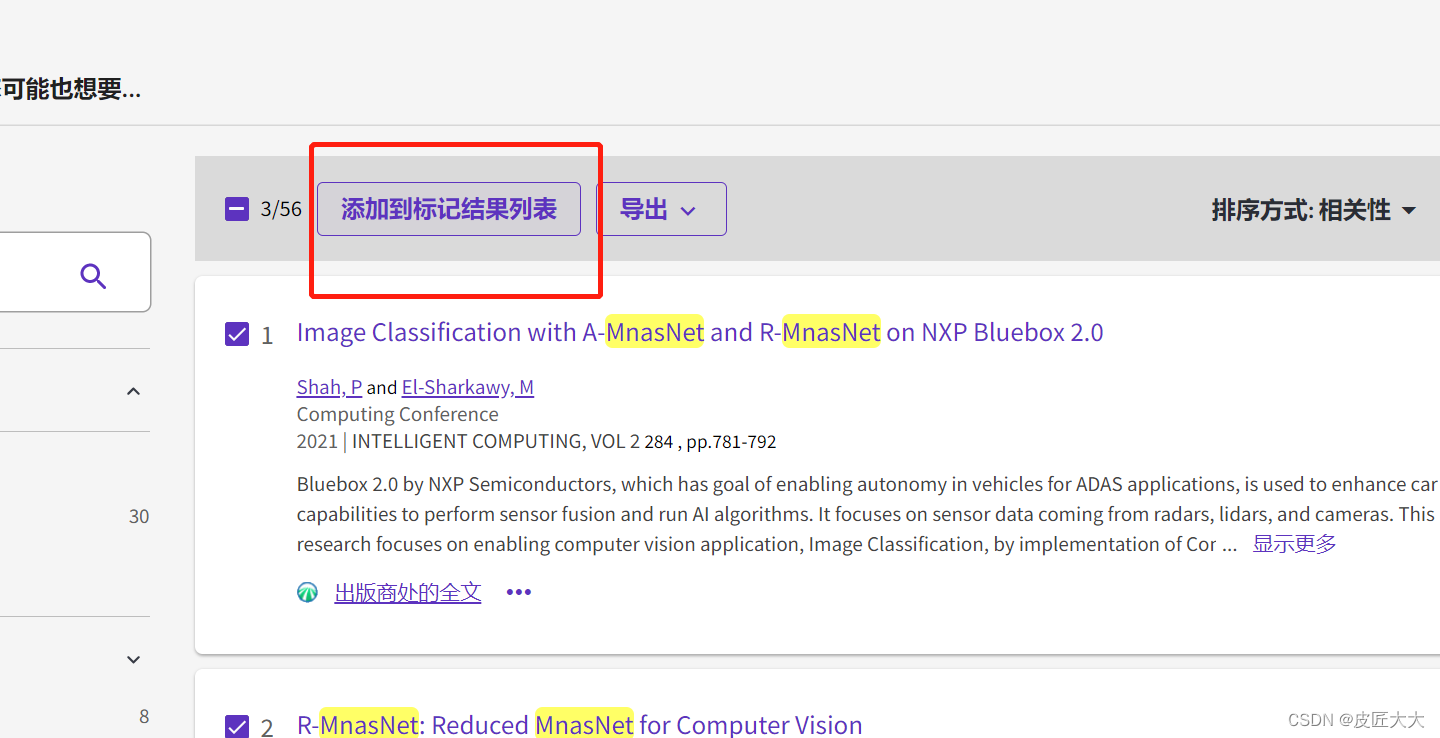Uncheck the checkbox for result 1
Viewport: 1440px width, 738px height.
[236, 333]
